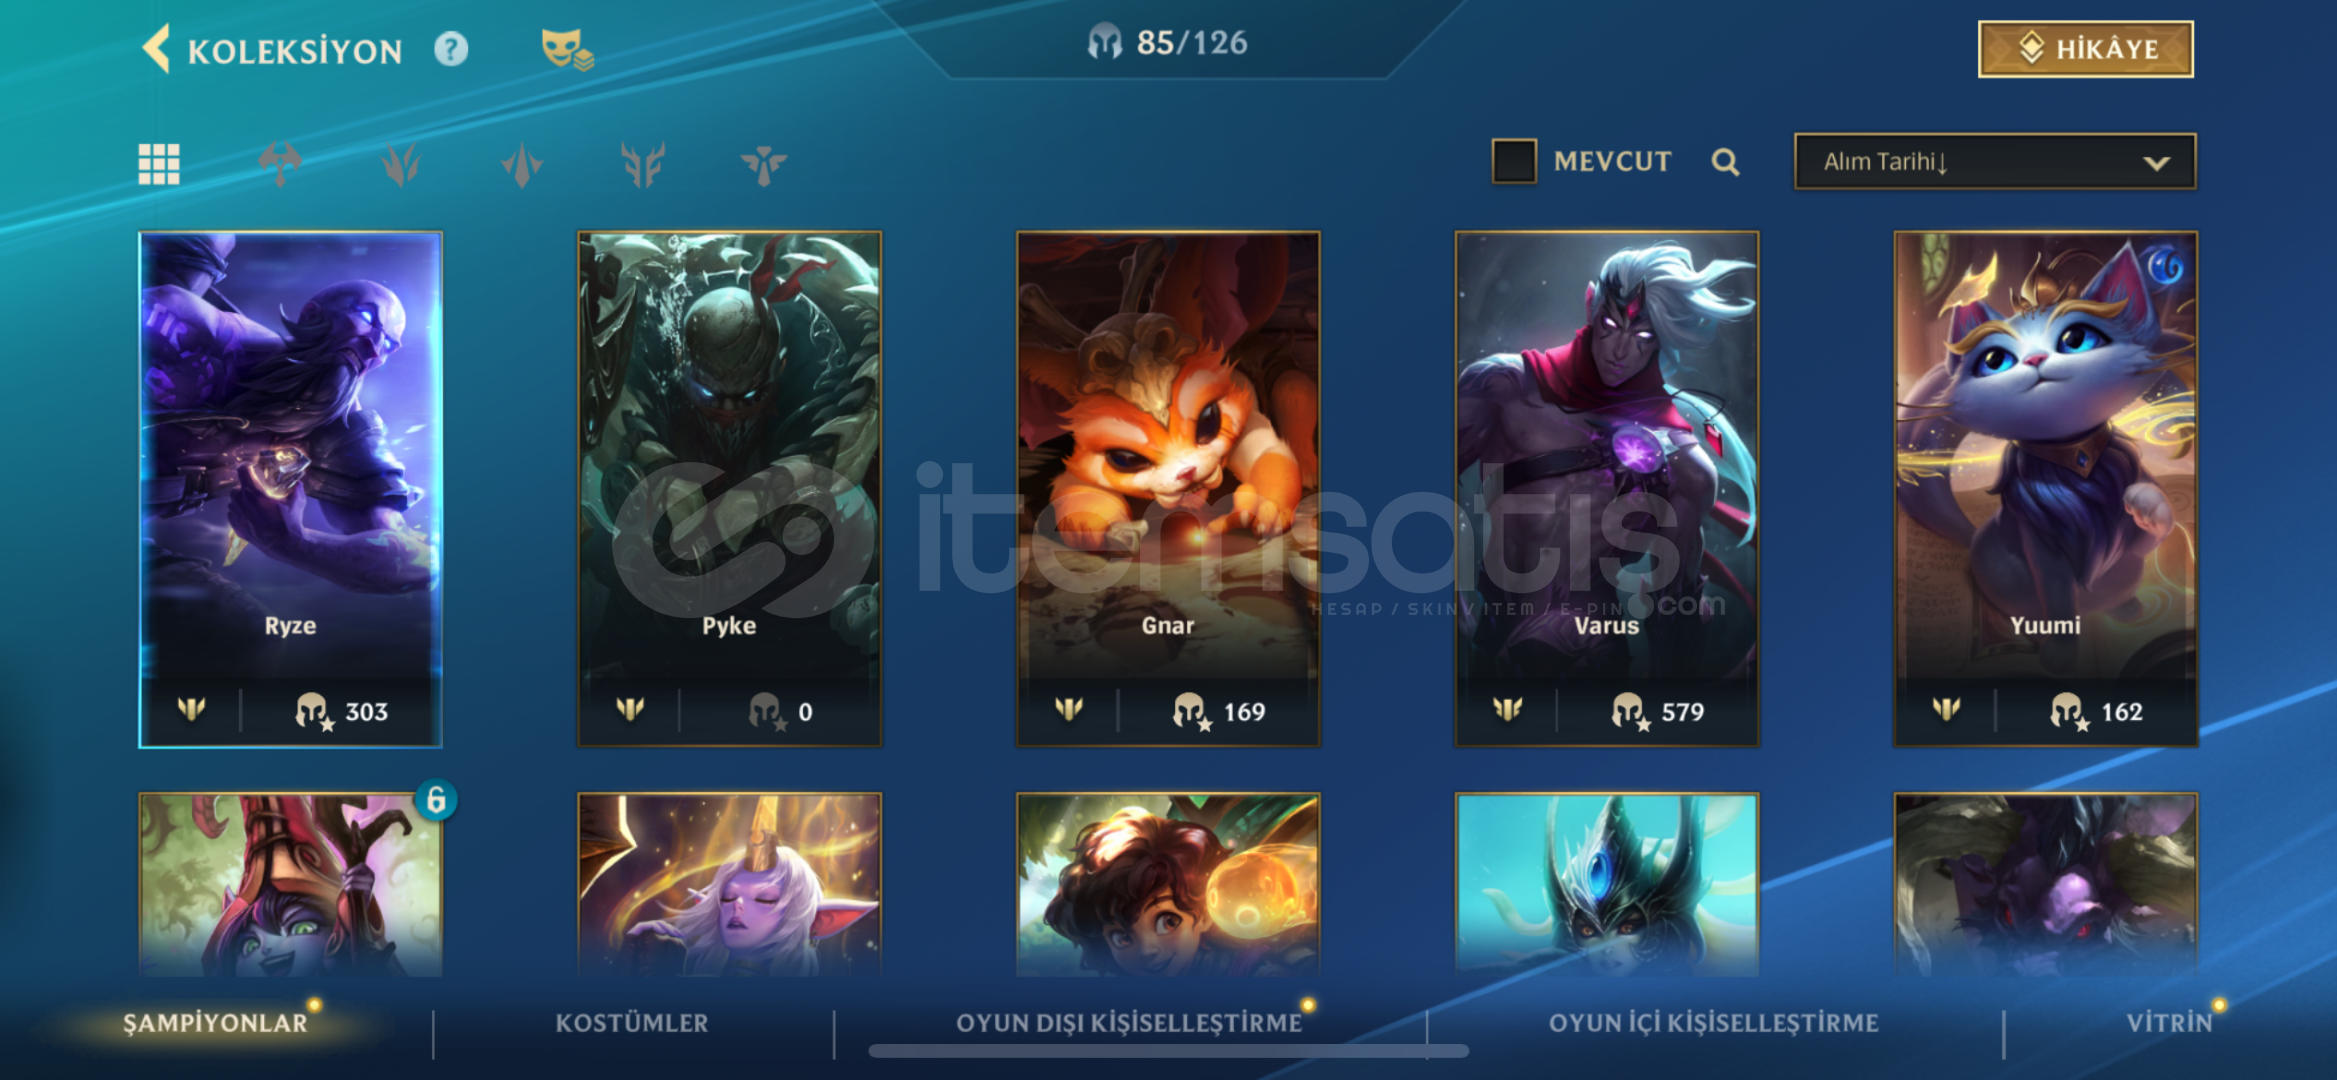Filter by the fifth role icon
Image resolution: width=2337 pixels, height=1080 pixels.
pos(764,164)
